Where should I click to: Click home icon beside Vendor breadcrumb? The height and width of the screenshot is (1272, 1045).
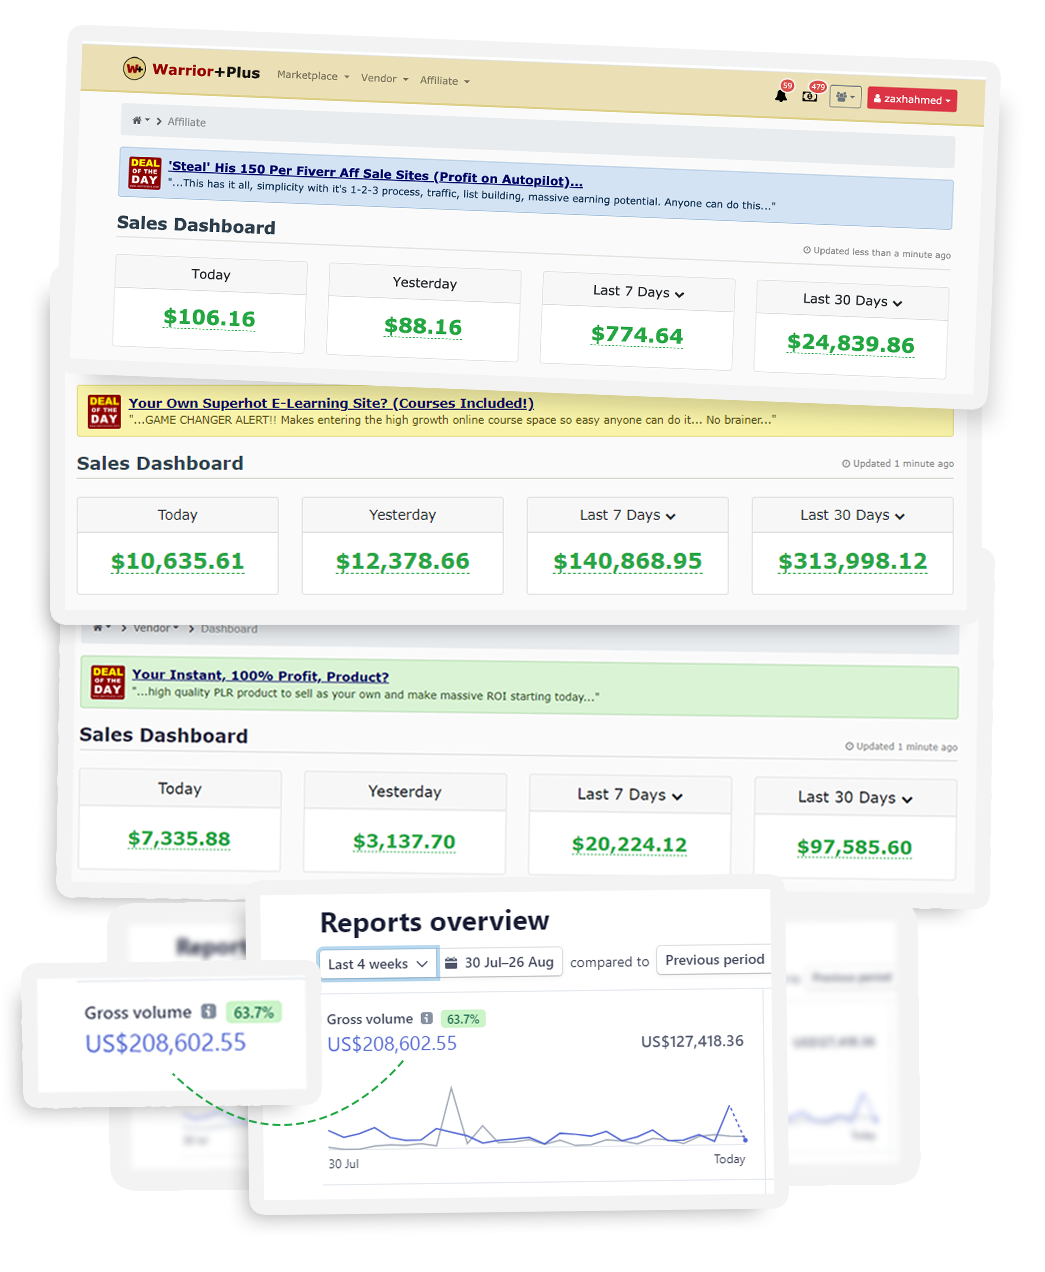point(98,628)
